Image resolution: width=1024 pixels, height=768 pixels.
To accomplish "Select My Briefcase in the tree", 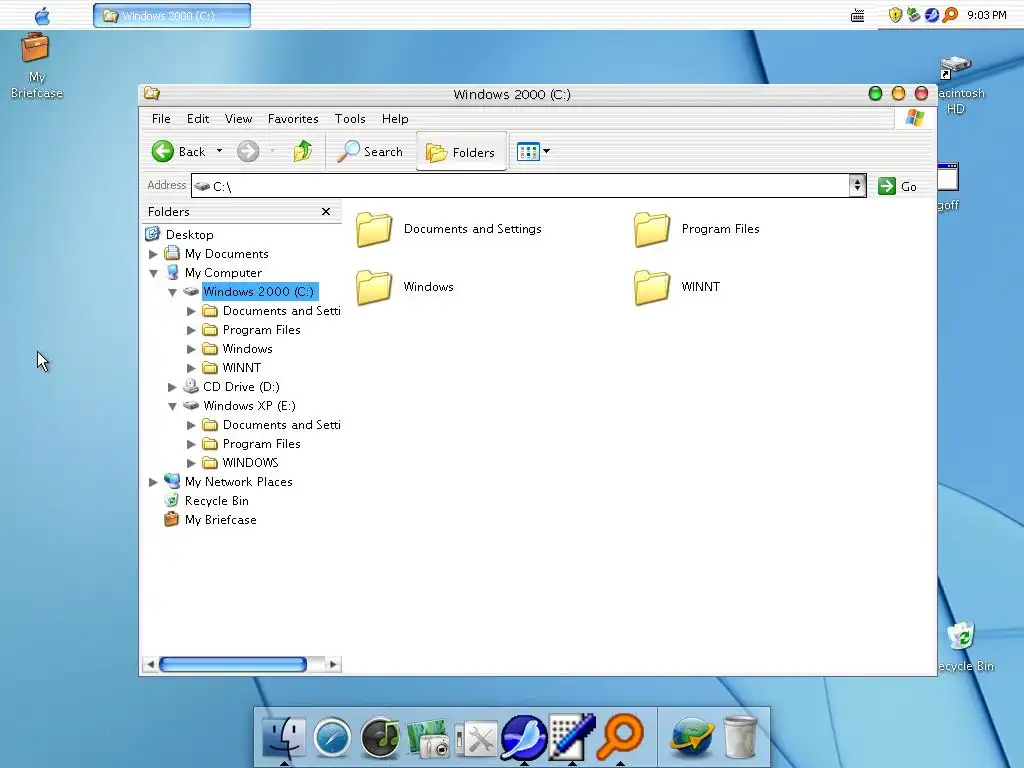I will click(221, 520).
